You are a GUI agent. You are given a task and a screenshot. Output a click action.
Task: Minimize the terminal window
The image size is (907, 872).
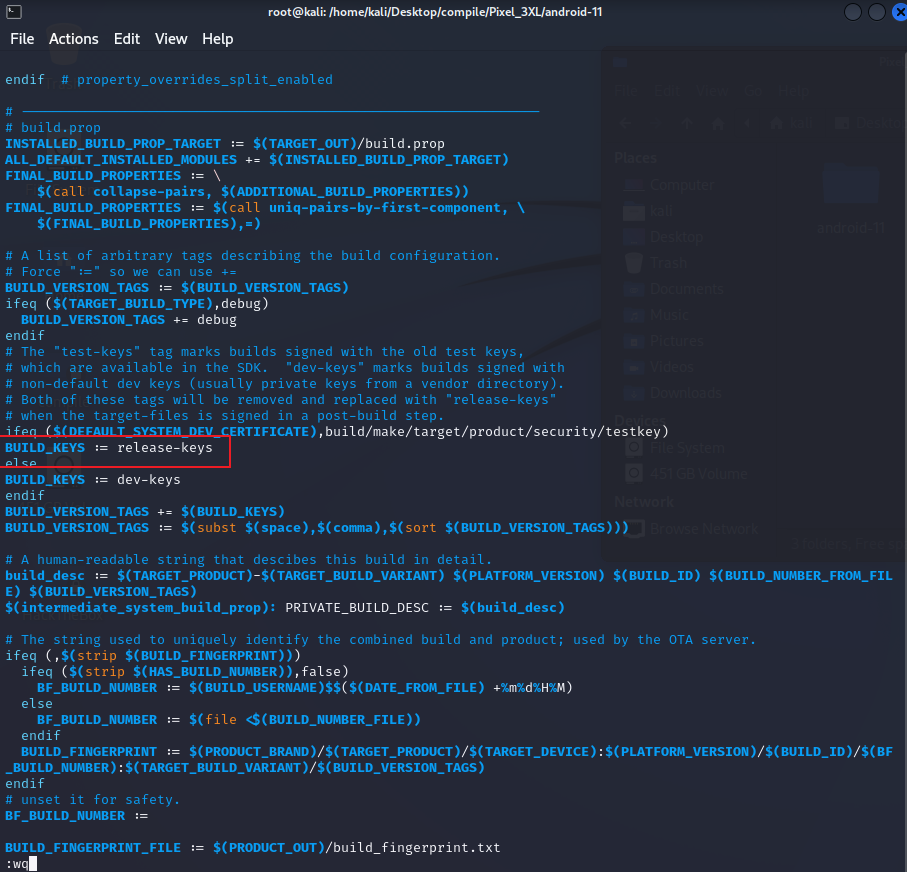point(852,12)
